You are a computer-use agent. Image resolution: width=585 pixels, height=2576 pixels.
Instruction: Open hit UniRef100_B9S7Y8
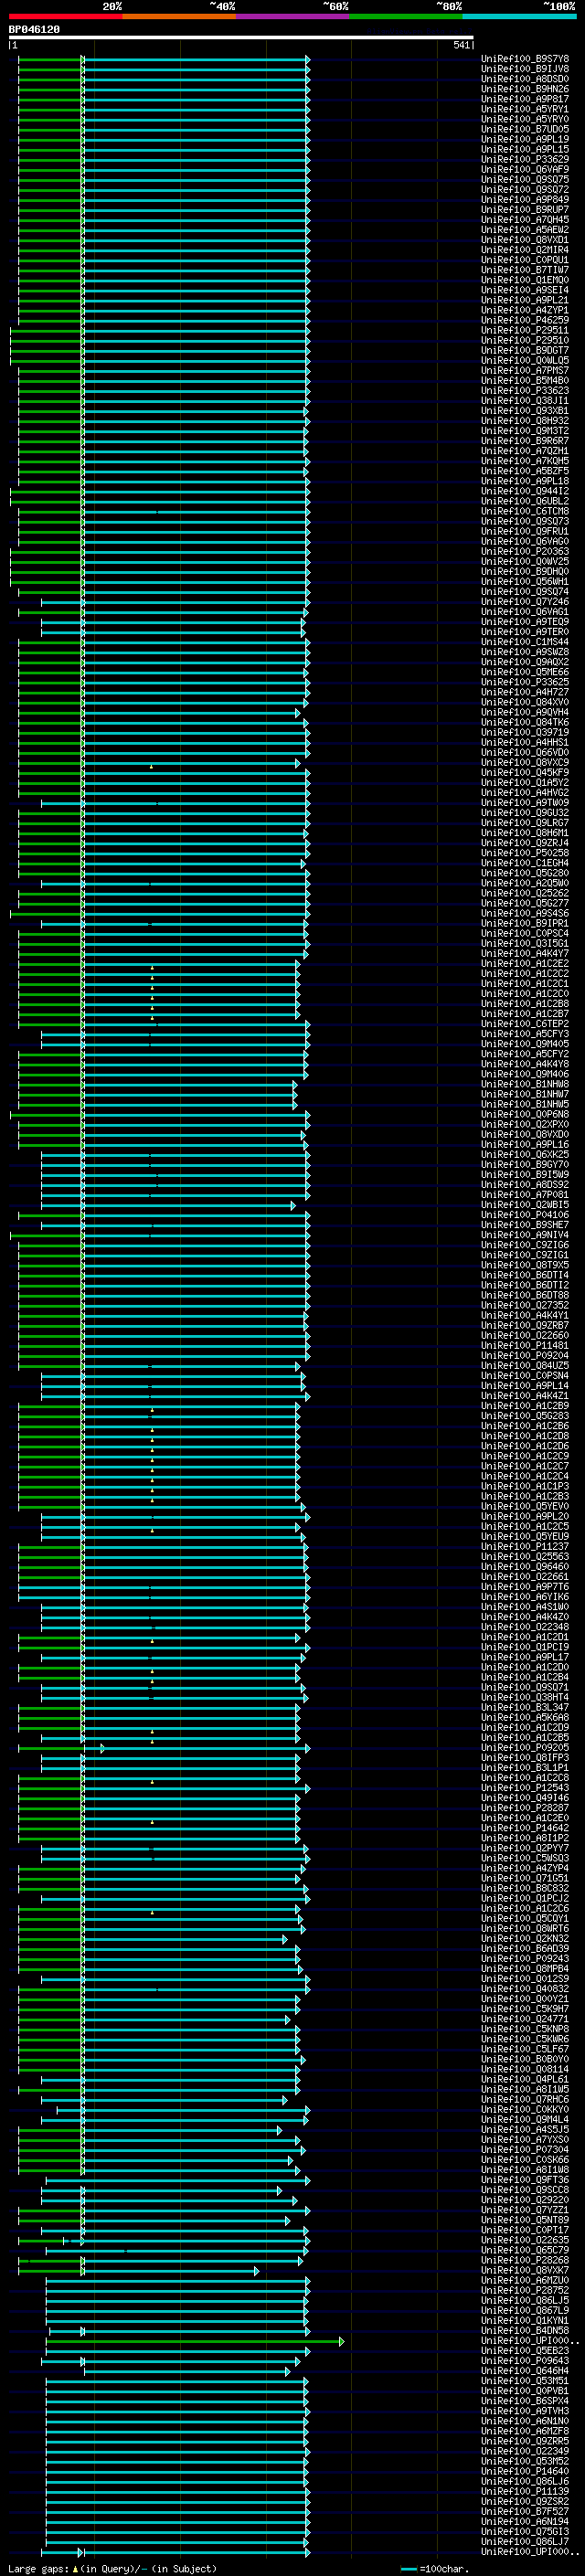click(x=525, y=59)
